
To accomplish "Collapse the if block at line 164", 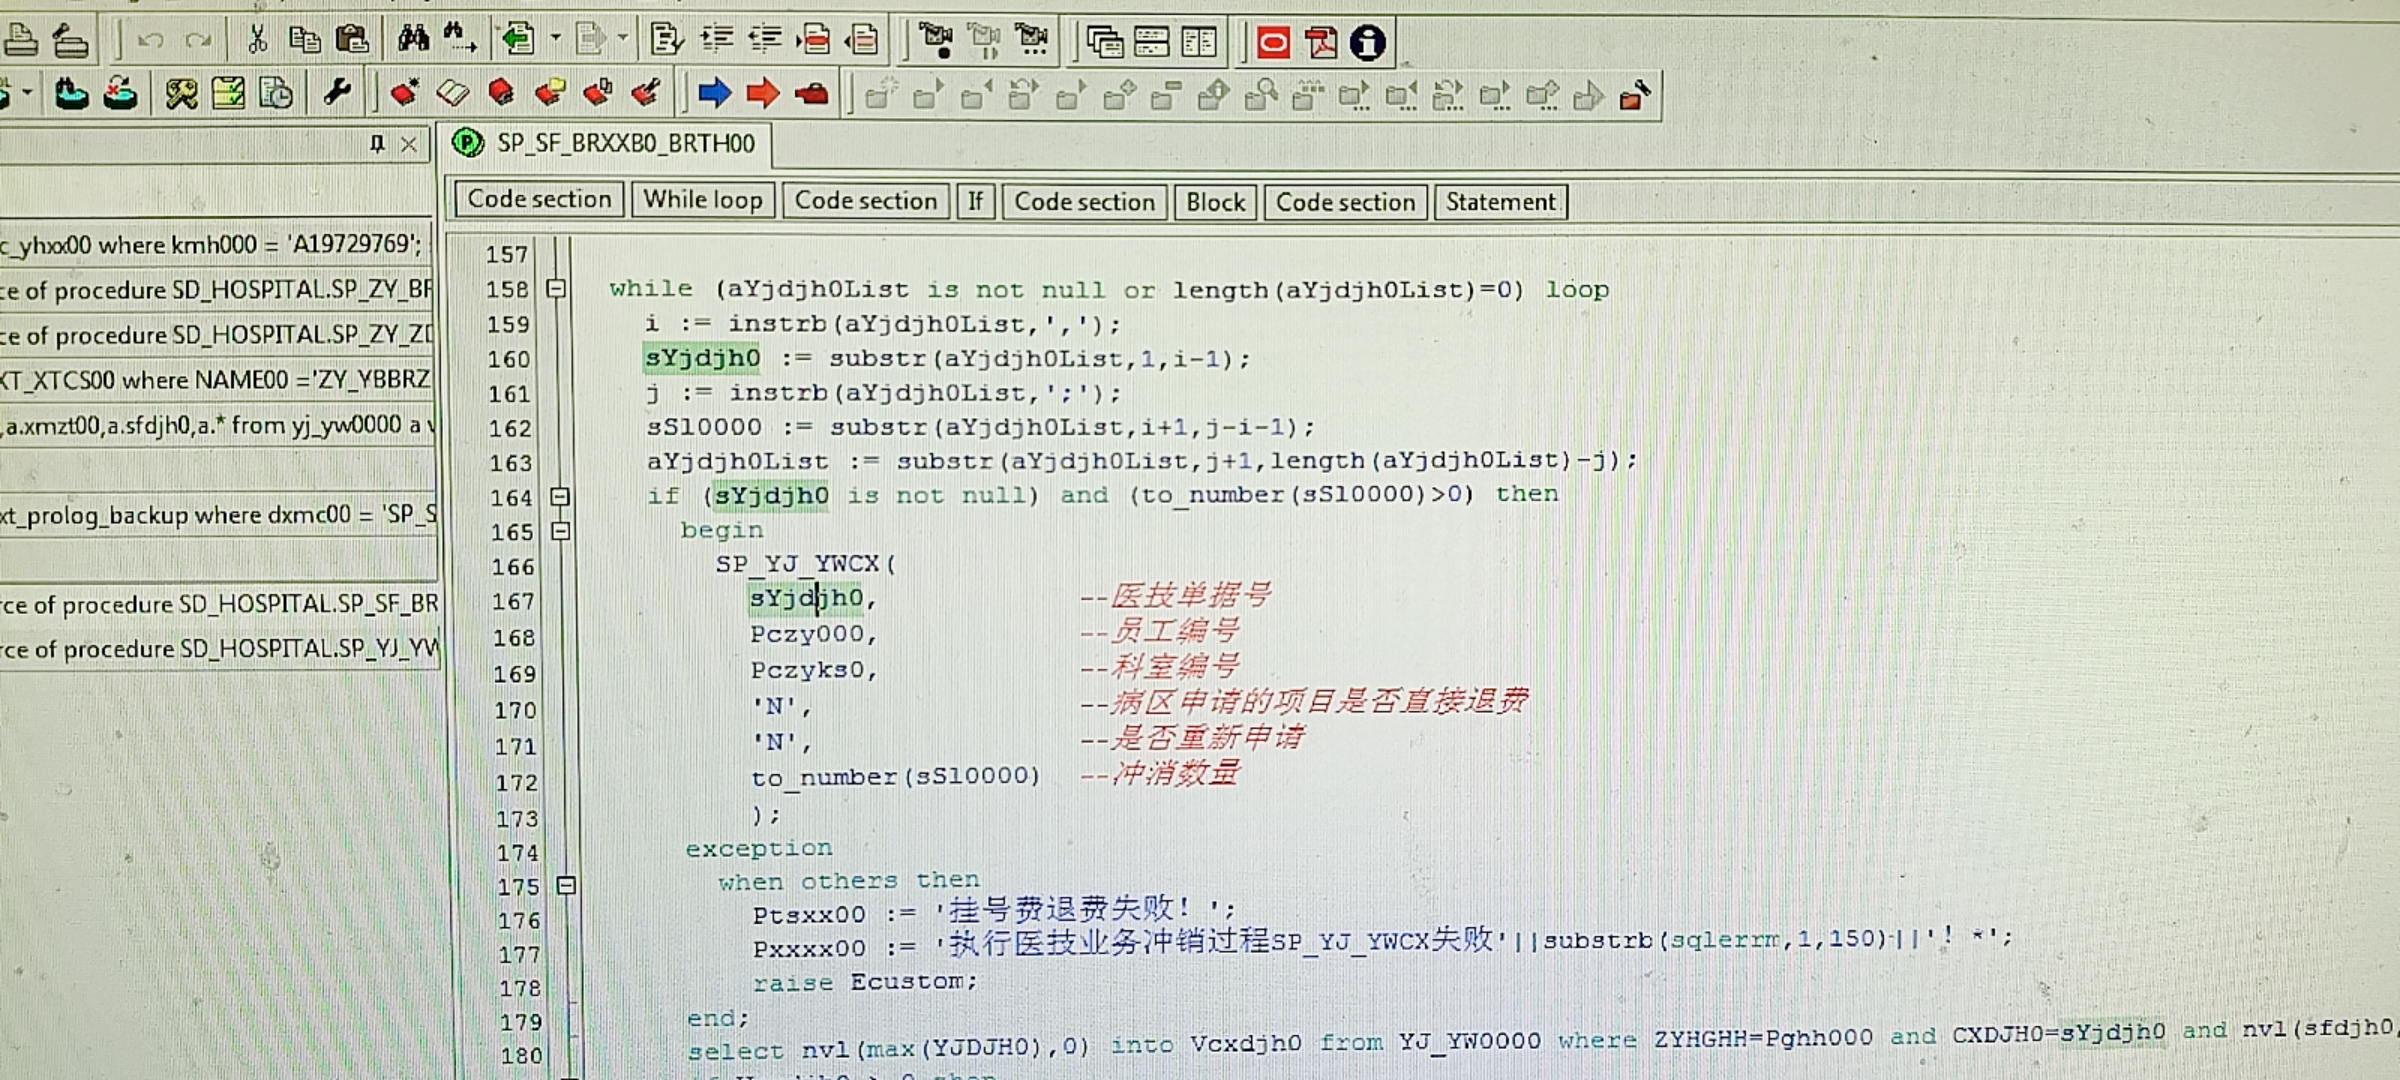I will [560, 496].
